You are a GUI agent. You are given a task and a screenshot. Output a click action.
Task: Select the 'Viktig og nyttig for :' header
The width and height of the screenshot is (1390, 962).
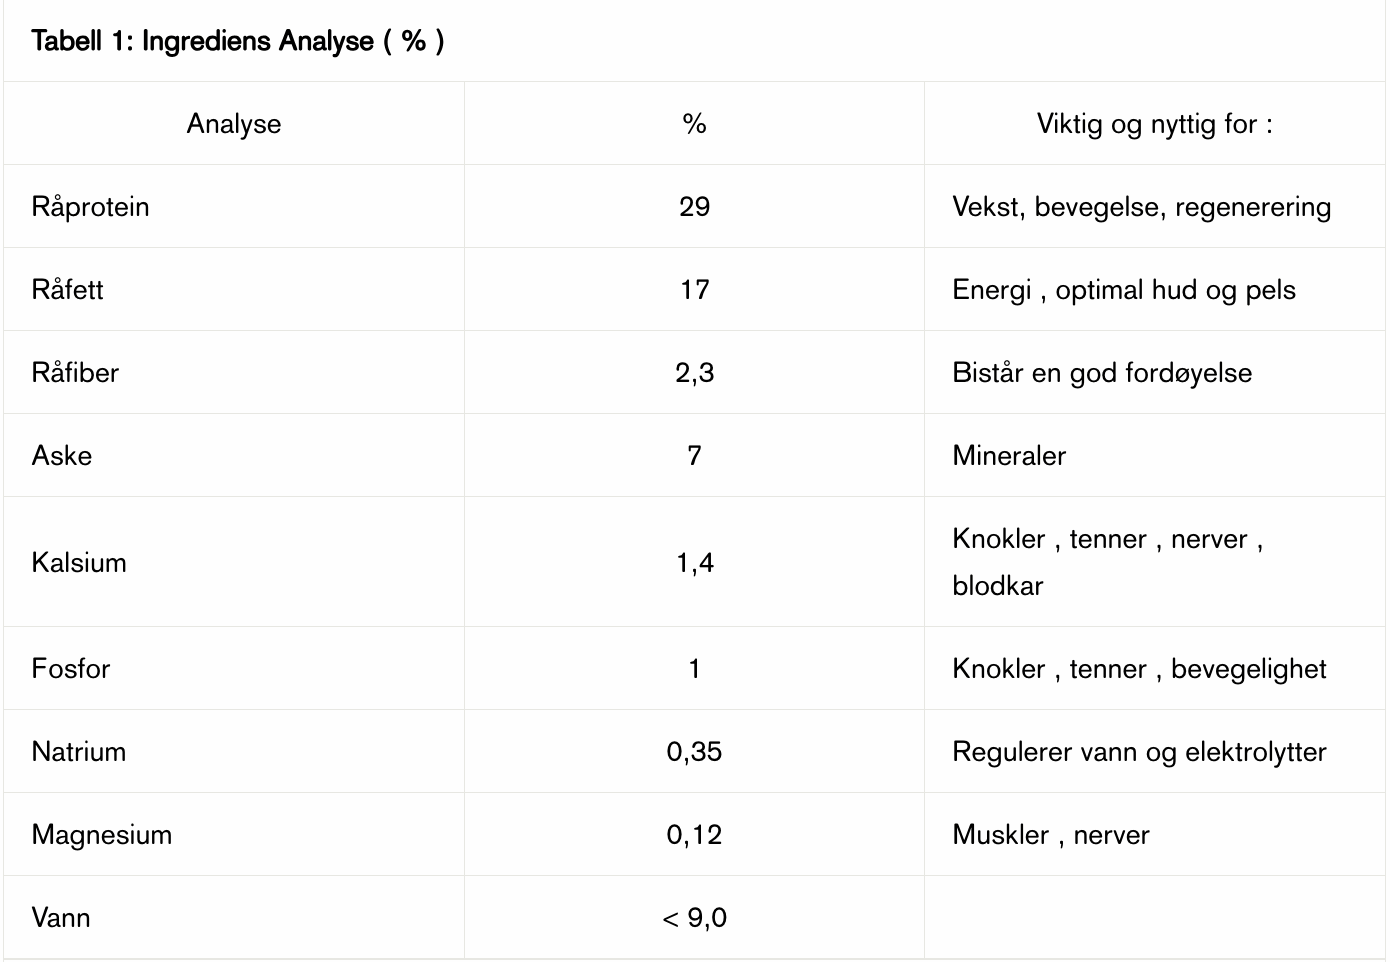[1154, 124]
